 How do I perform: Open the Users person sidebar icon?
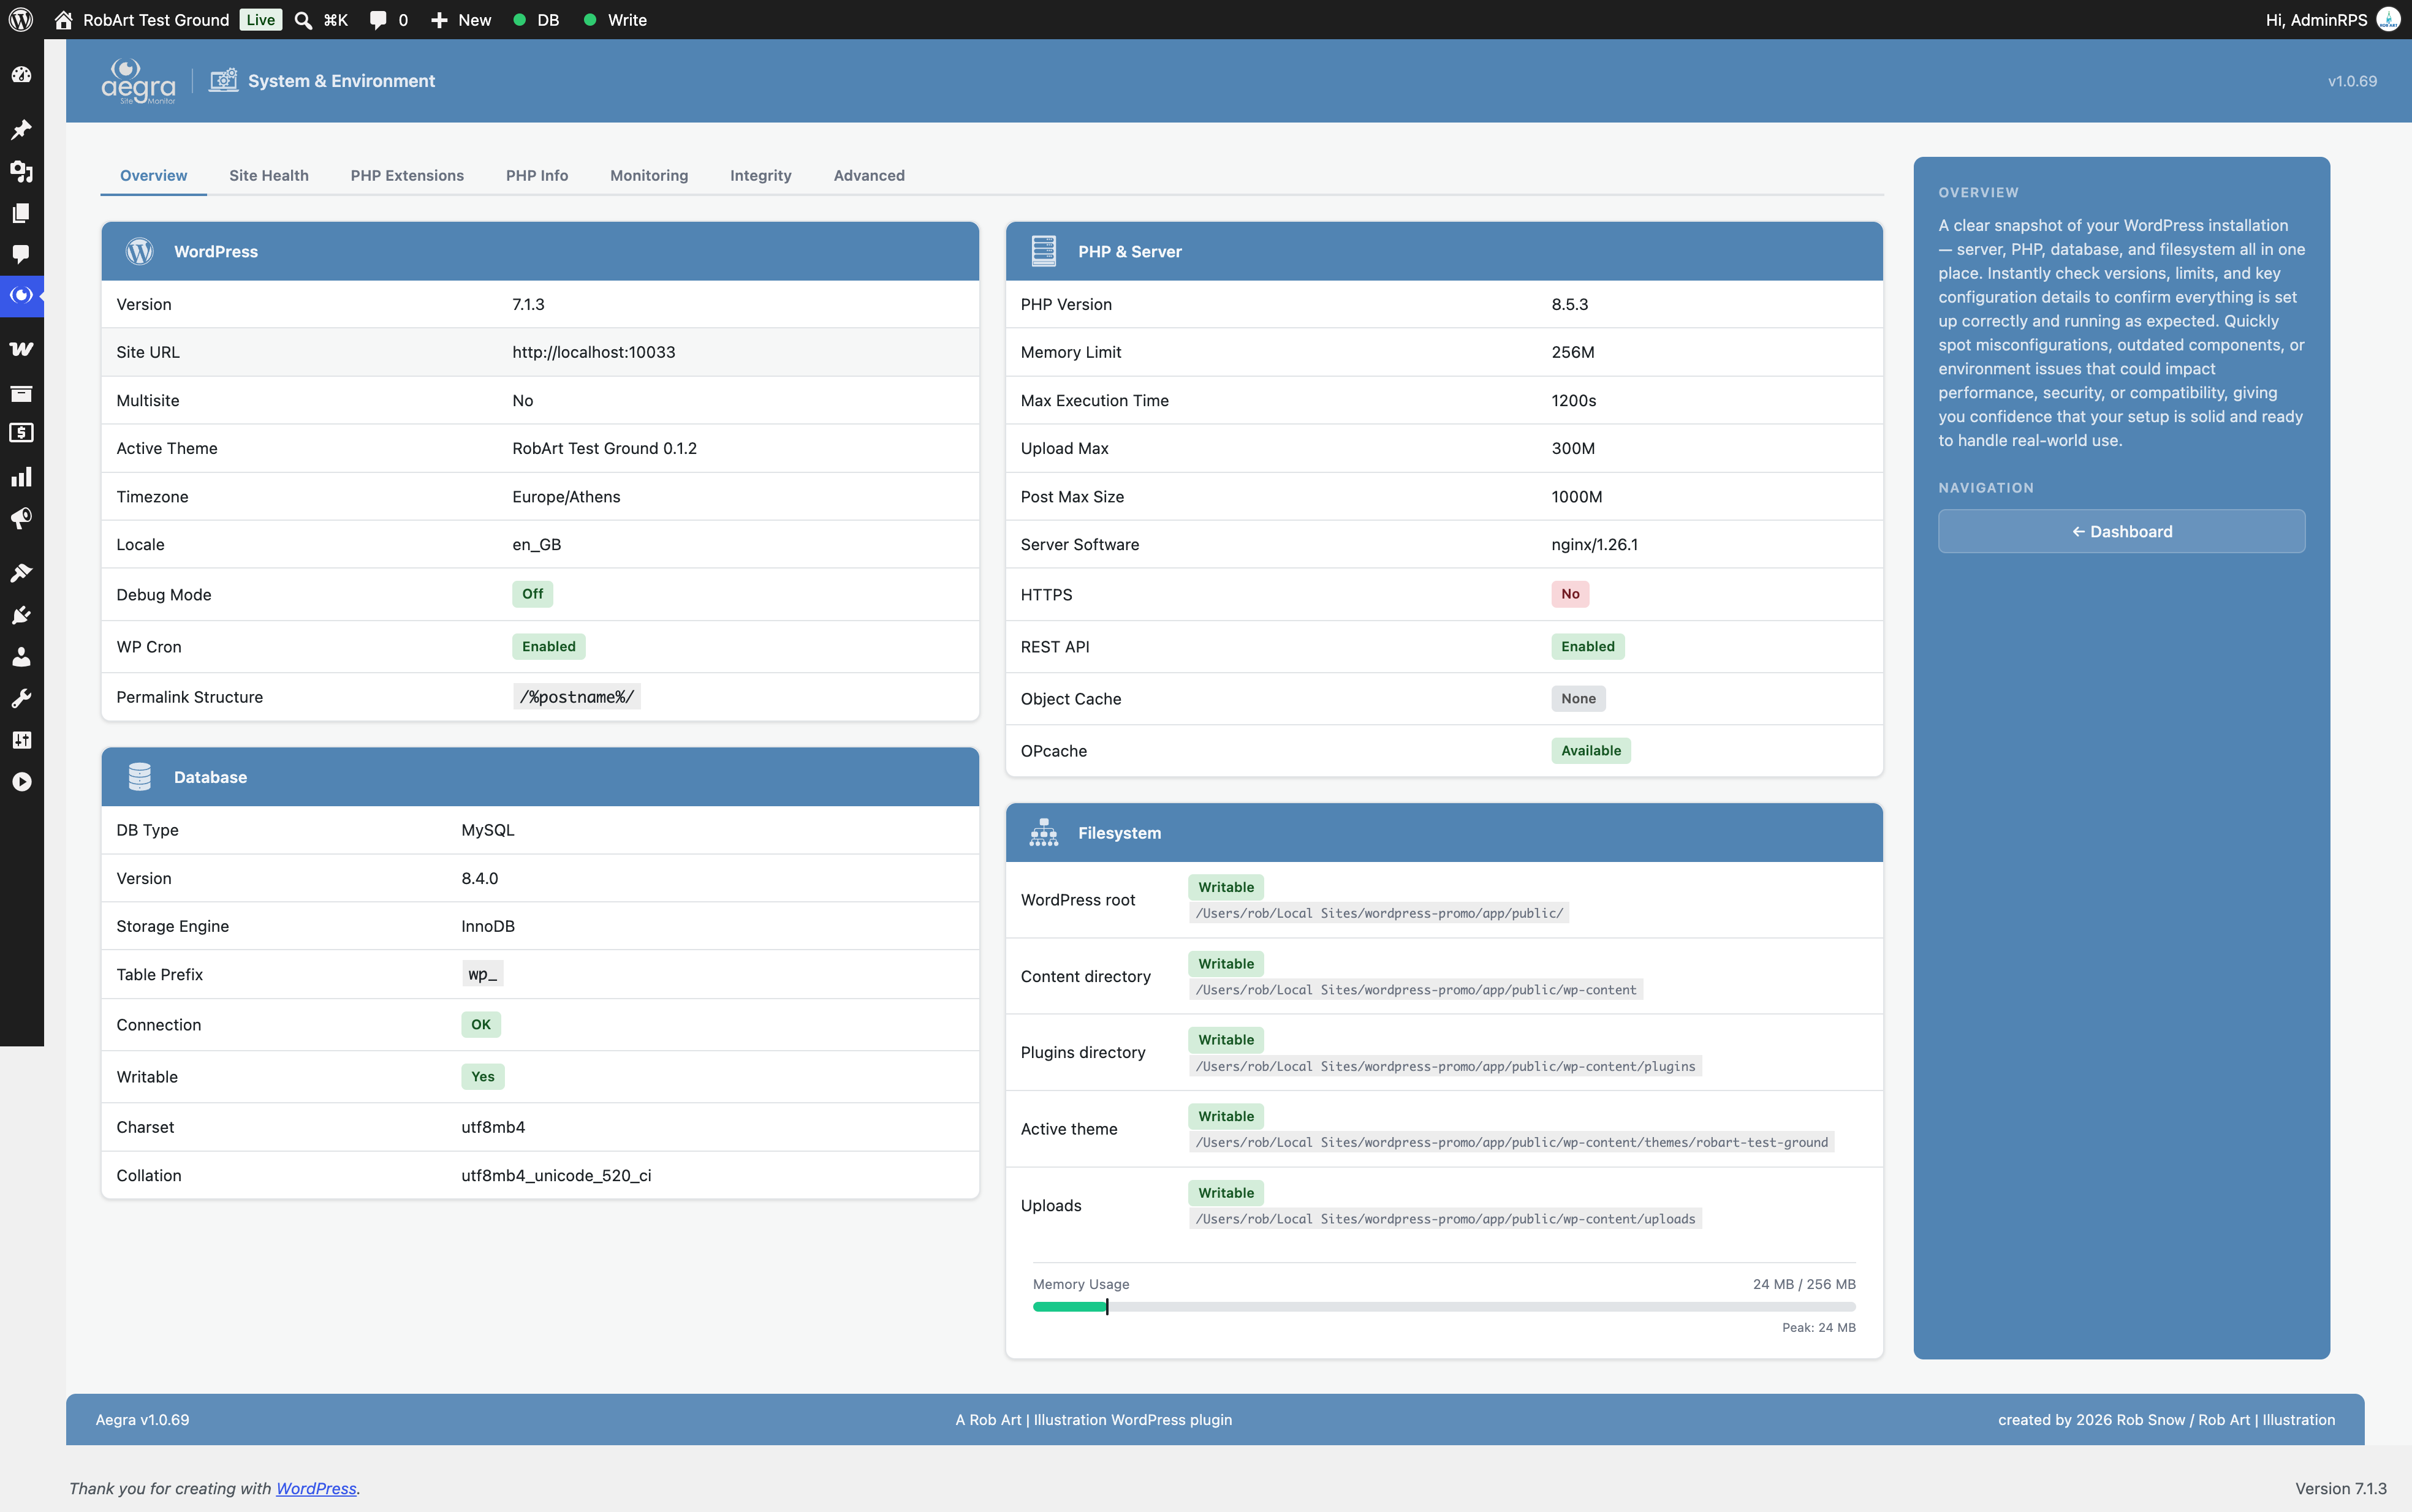(21, 657)
